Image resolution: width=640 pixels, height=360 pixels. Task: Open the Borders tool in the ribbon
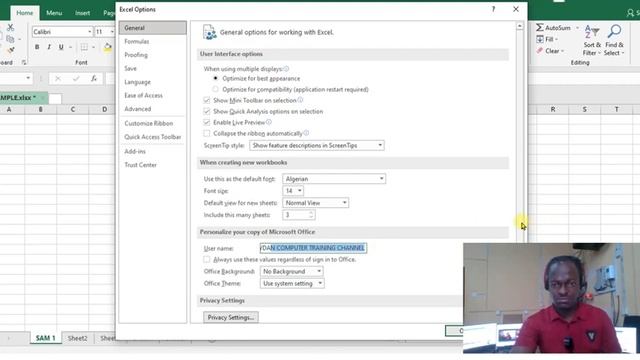click(84, 47)
